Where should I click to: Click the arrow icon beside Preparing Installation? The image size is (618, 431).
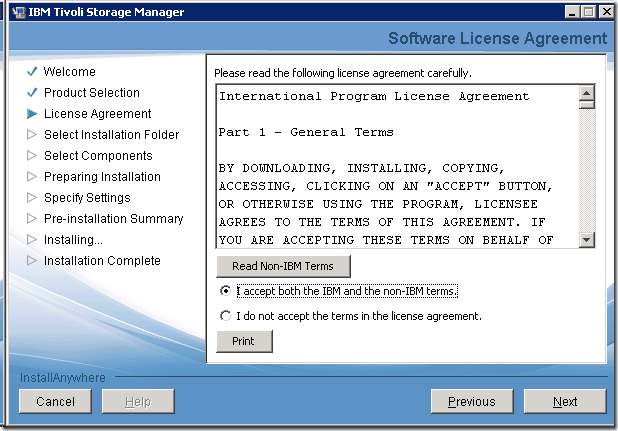pyautogui.click(x=32, y=177)
